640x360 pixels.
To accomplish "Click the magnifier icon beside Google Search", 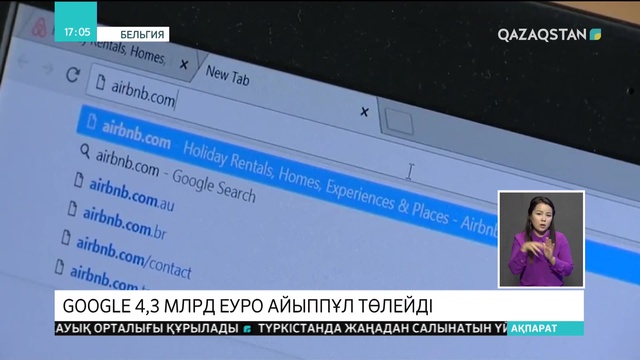I will coord(84,151).
